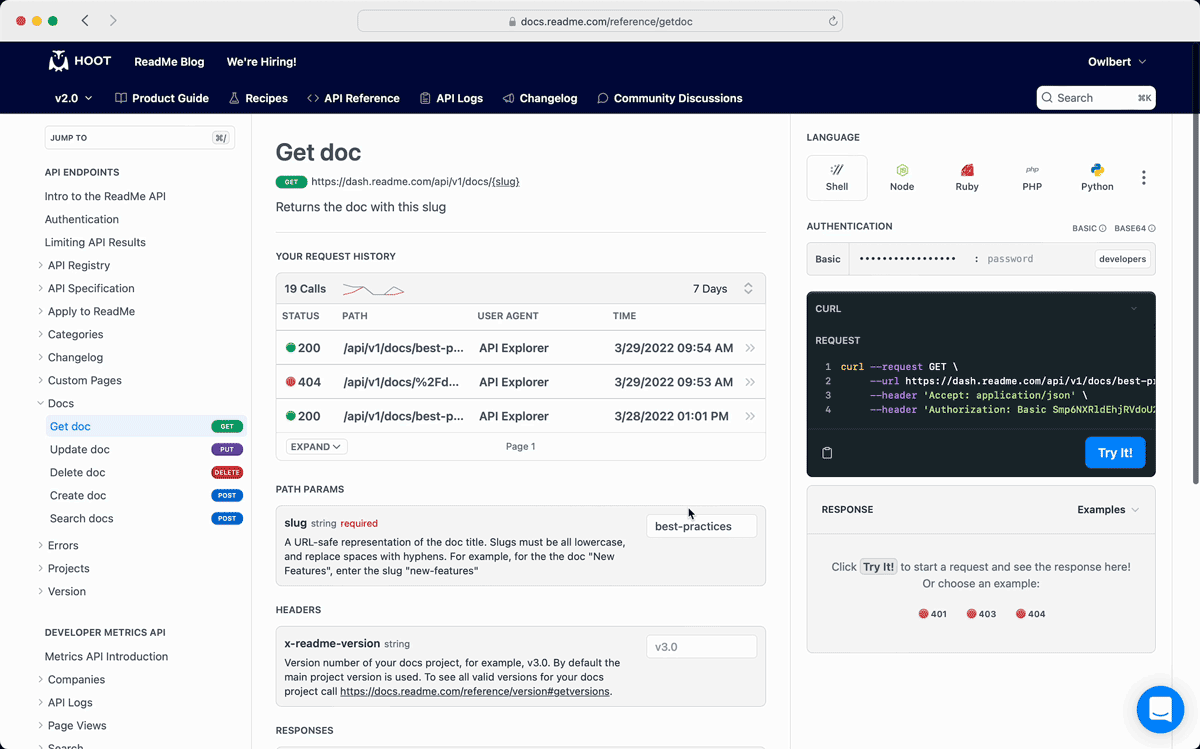
Task: Open Metrics API Introduction page
Action: point(107,656)
